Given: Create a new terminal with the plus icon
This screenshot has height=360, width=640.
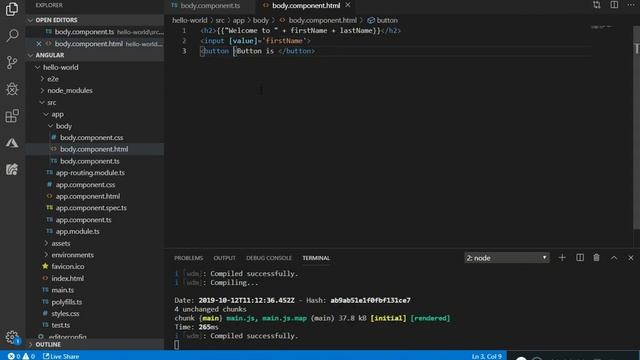Looking at the screenshot, I should (562, 258).
